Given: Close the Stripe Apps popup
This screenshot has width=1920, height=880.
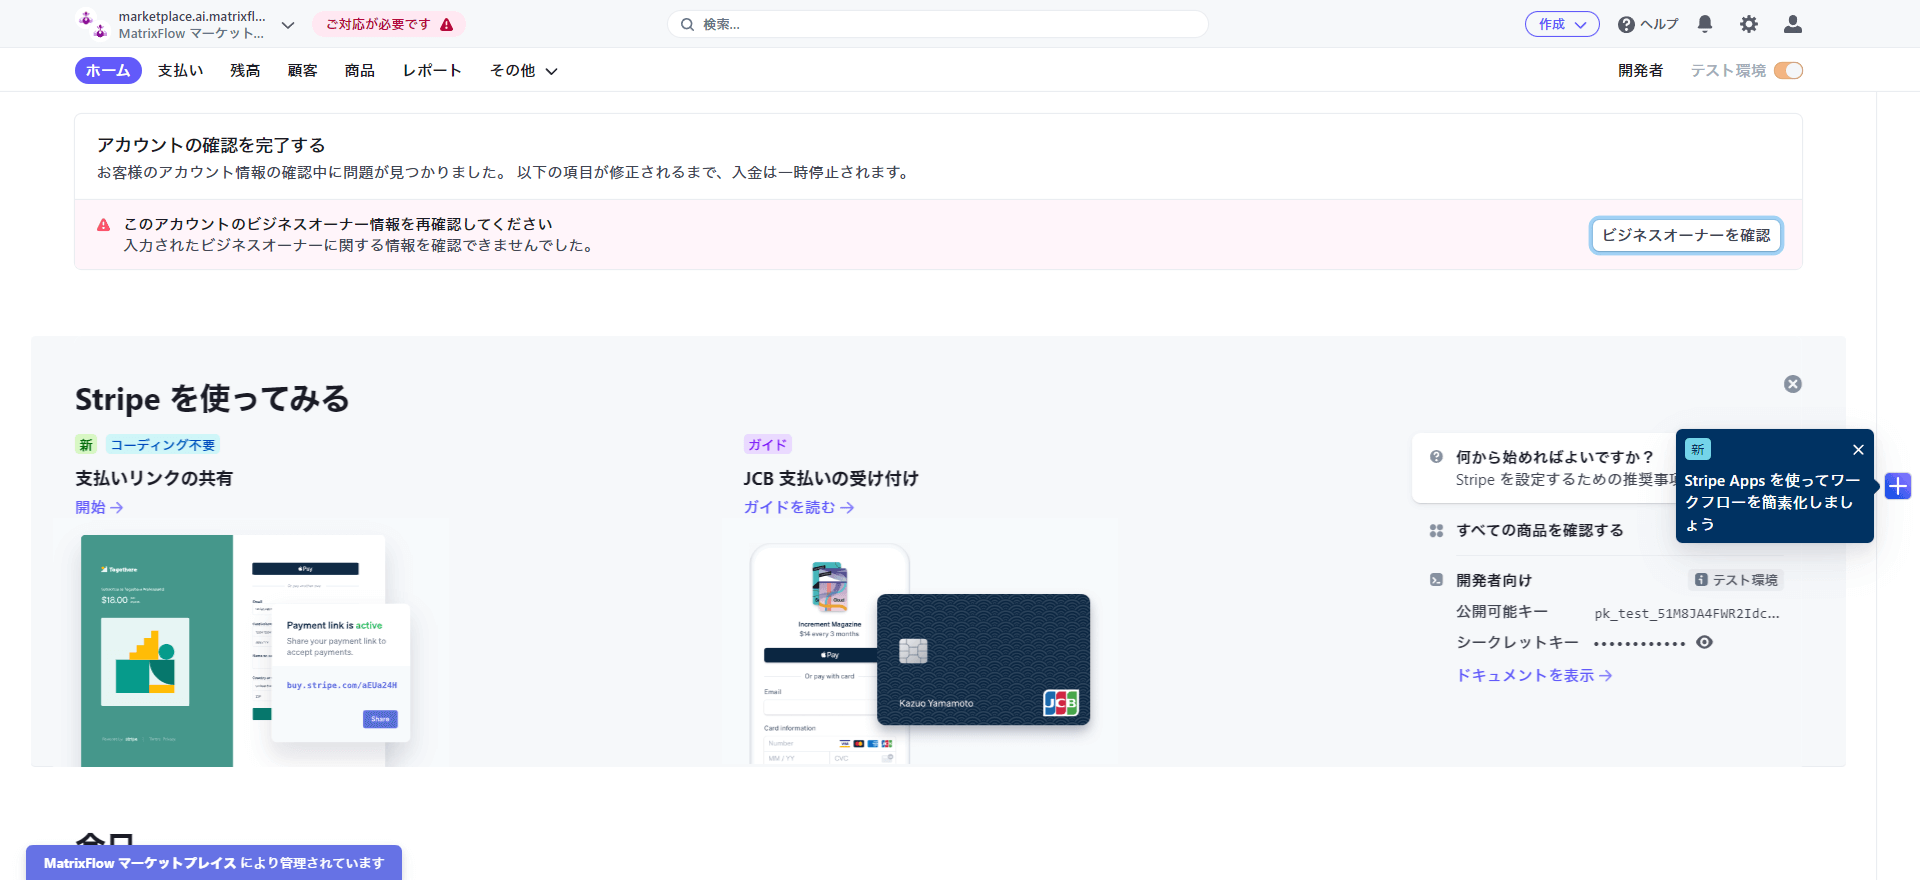Looking at the screenshot, I should [x=1858, y=450].
